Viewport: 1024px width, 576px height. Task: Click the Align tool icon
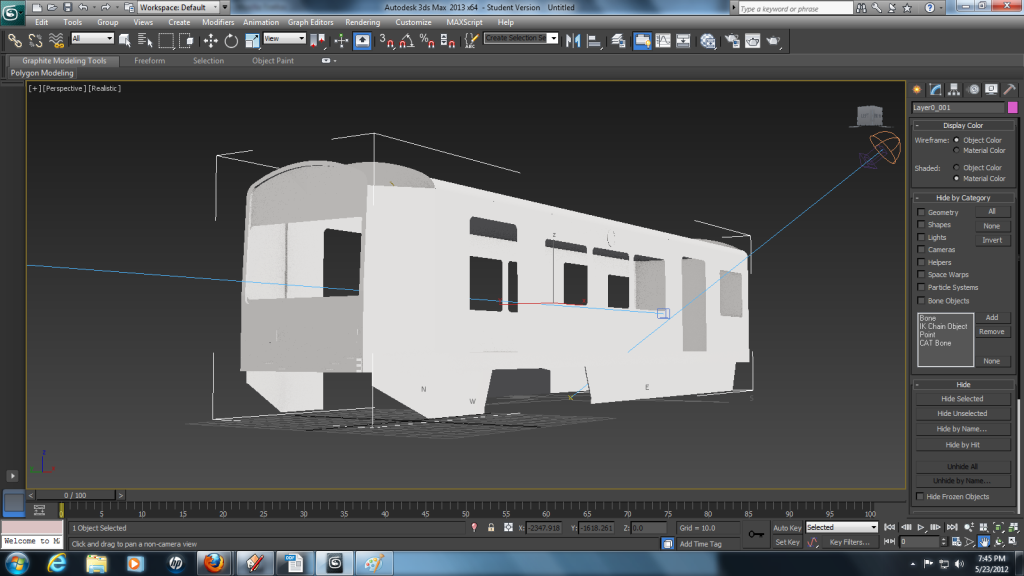(594, 41)
